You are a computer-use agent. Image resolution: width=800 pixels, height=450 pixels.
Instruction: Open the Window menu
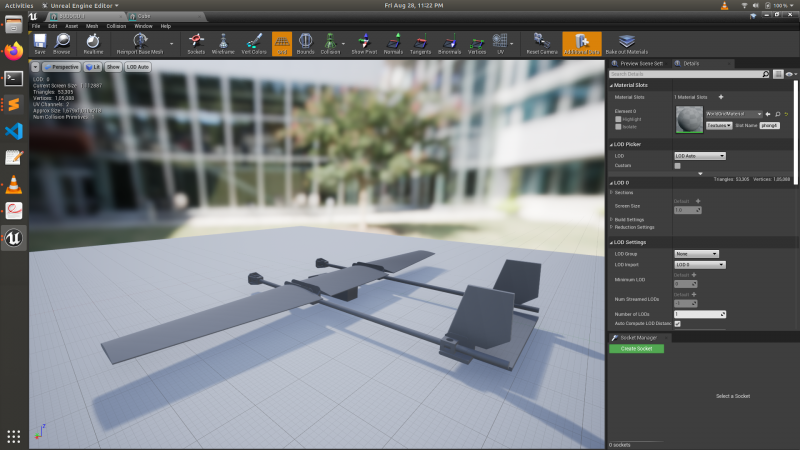tap(143, 26)
